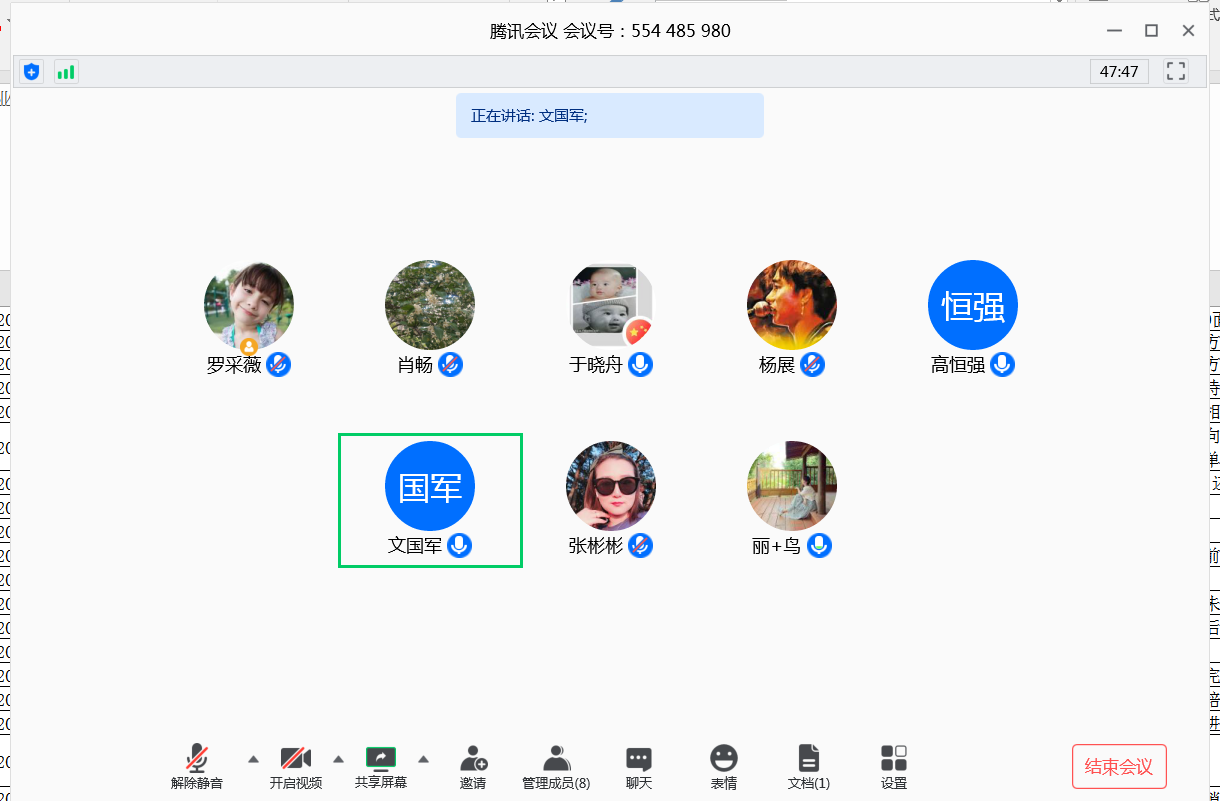This screenshot has width=1220, height=801.
Task: Check the green network signal icon
Action: (66, 72)
